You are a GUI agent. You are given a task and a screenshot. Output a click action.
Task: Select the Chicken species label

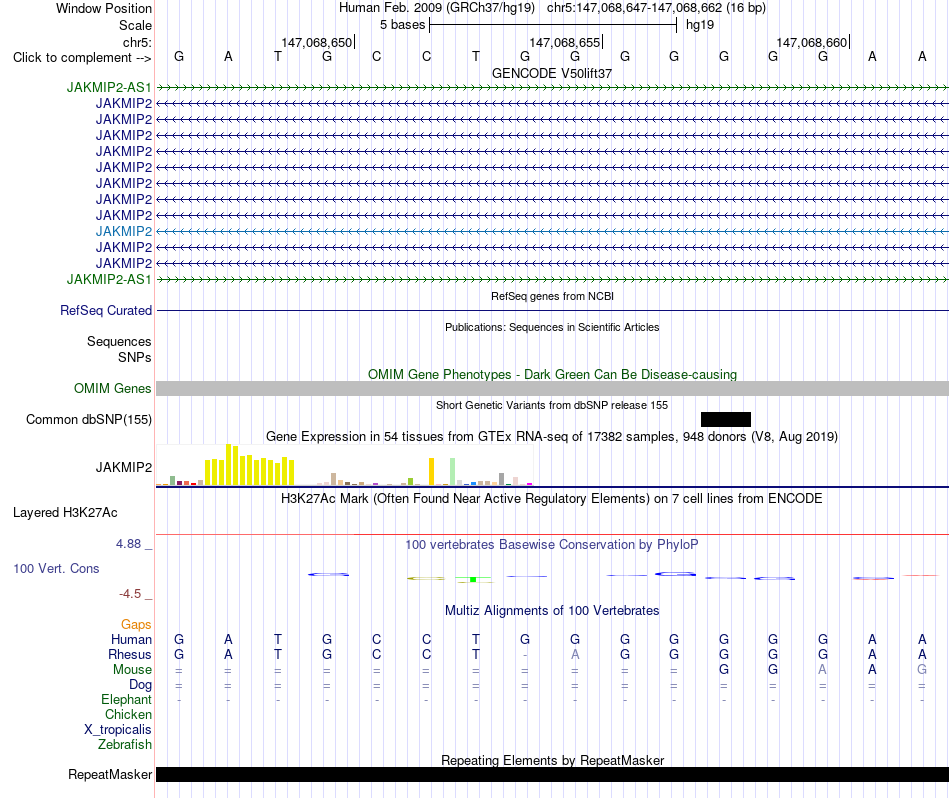pos(128,714)
